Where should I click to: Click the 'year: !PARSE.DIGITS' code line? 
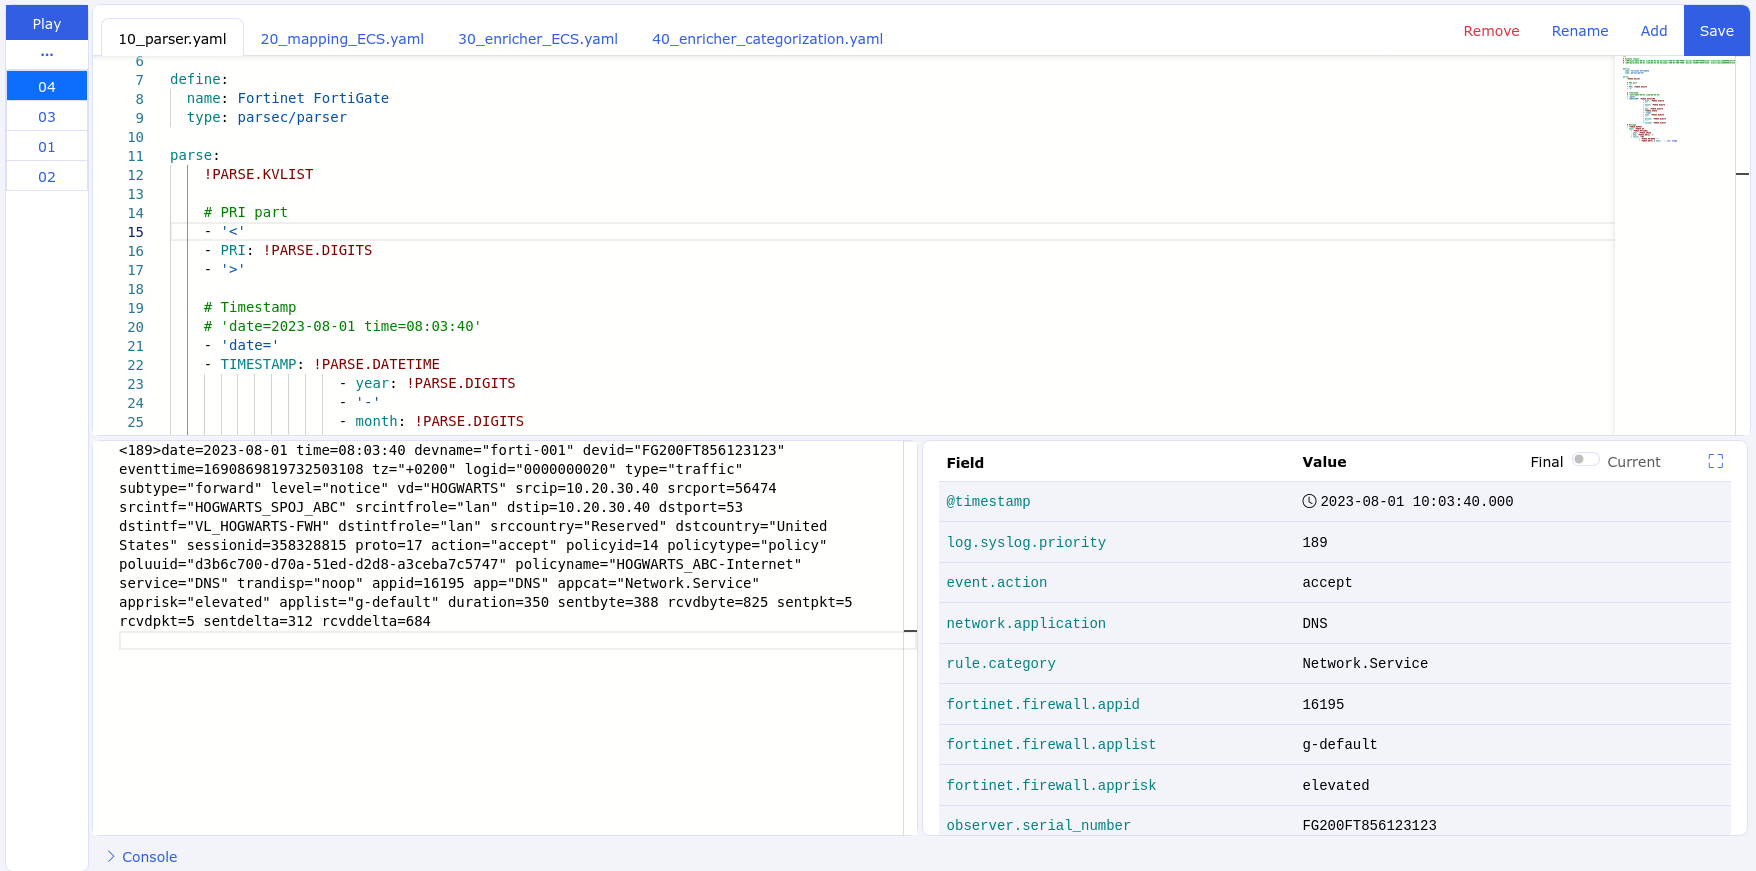pyautogui.click(x=427, y=383)
